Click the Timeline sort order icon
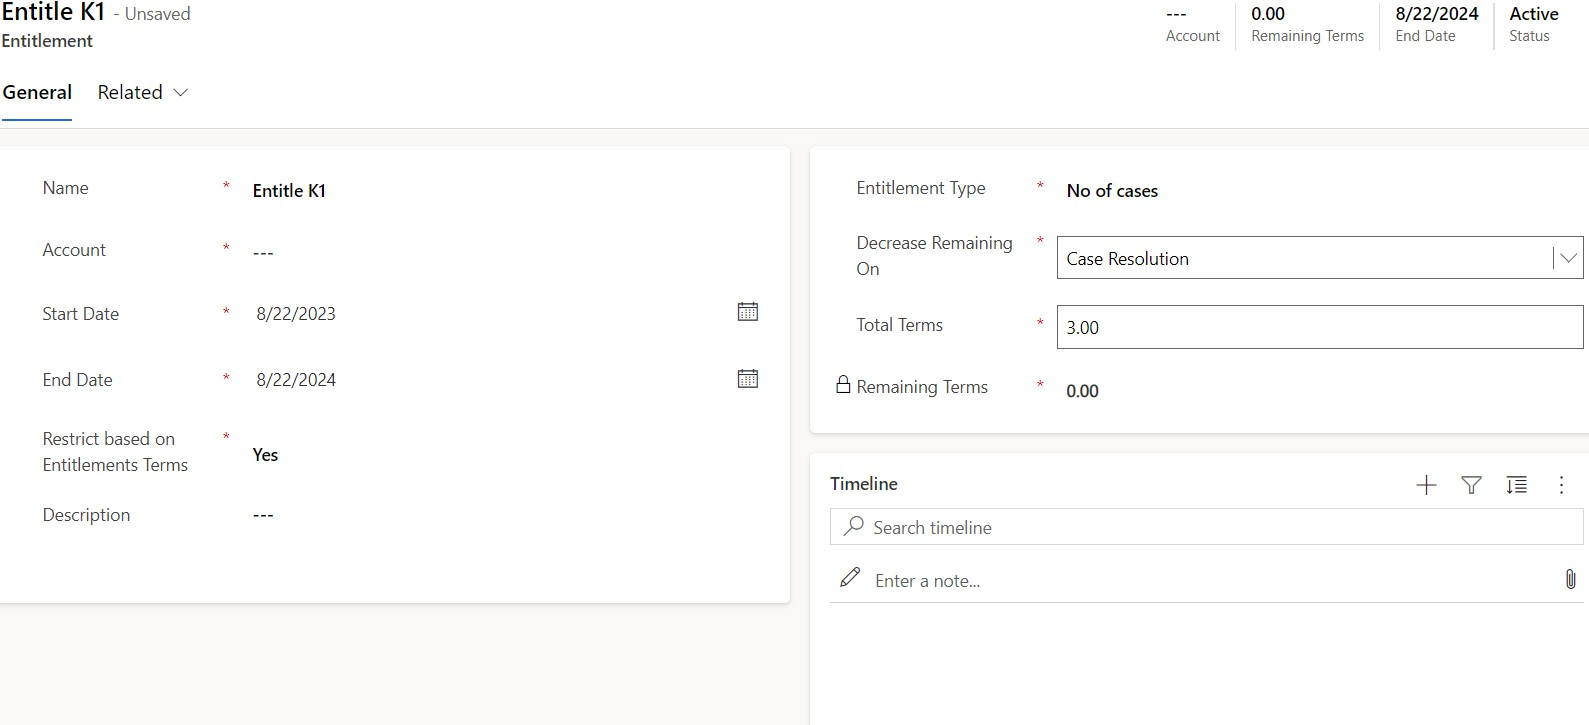This screenshot has width=1589, height=725. 1516,485
